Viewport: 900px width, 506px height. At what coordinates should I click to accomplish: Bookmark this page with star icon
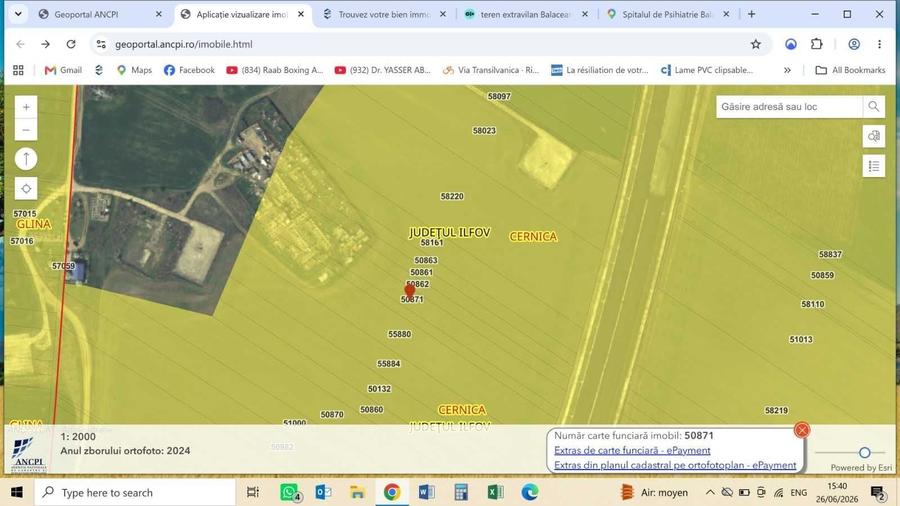point(755,44)
